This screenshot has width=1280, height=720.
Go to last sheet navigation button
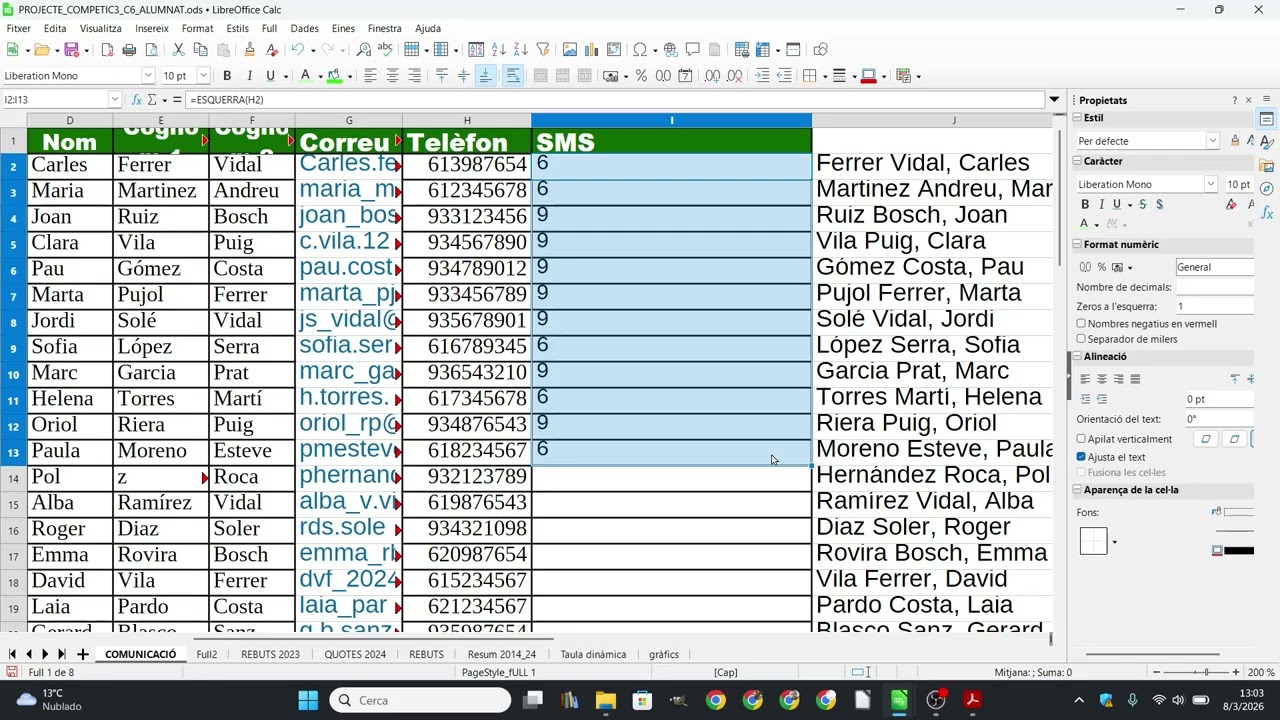(62, 654)
